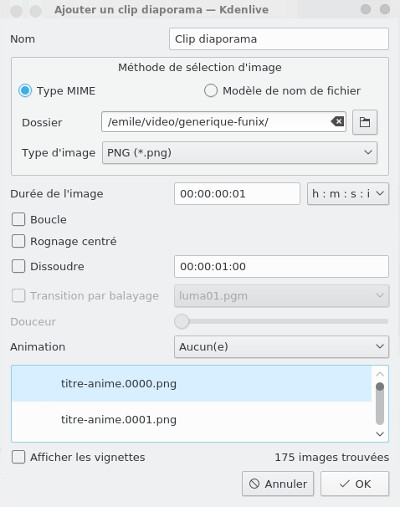Expand the h:m:s:i time format dropdown
Image resolution: width=400 pixels, height=507 pixels.
[x=348, y=194]
